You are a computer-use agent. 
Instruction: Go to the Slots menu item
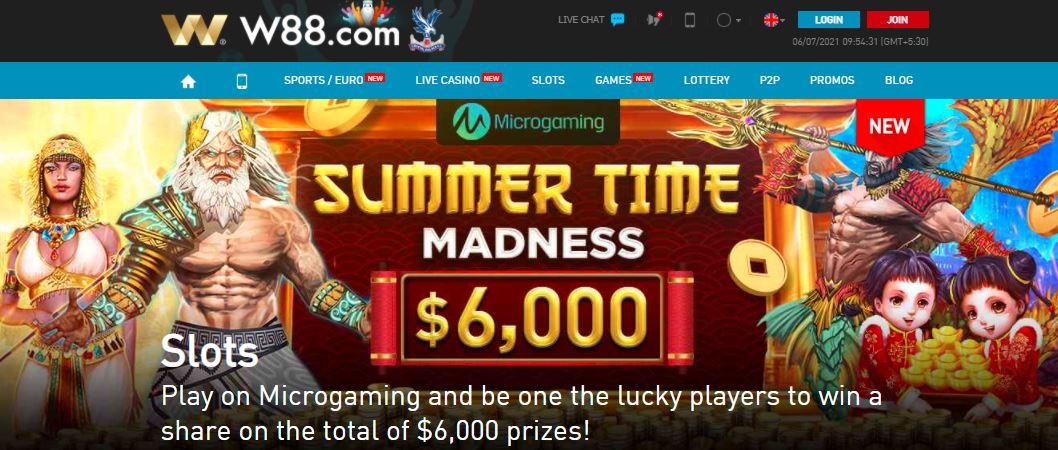(548, 80)
